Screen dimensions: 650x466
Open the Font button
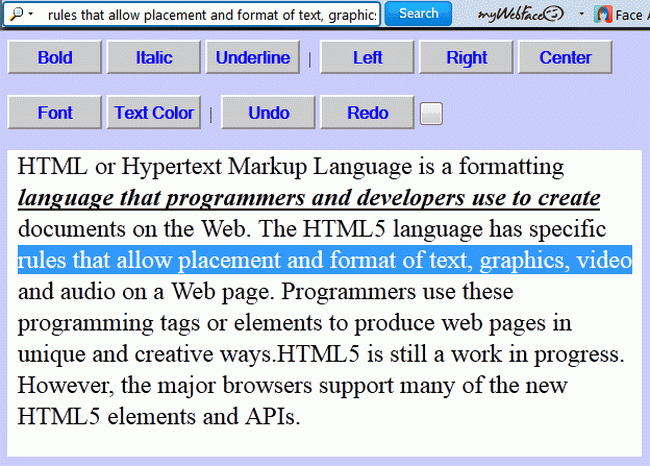tap(55, 112)
